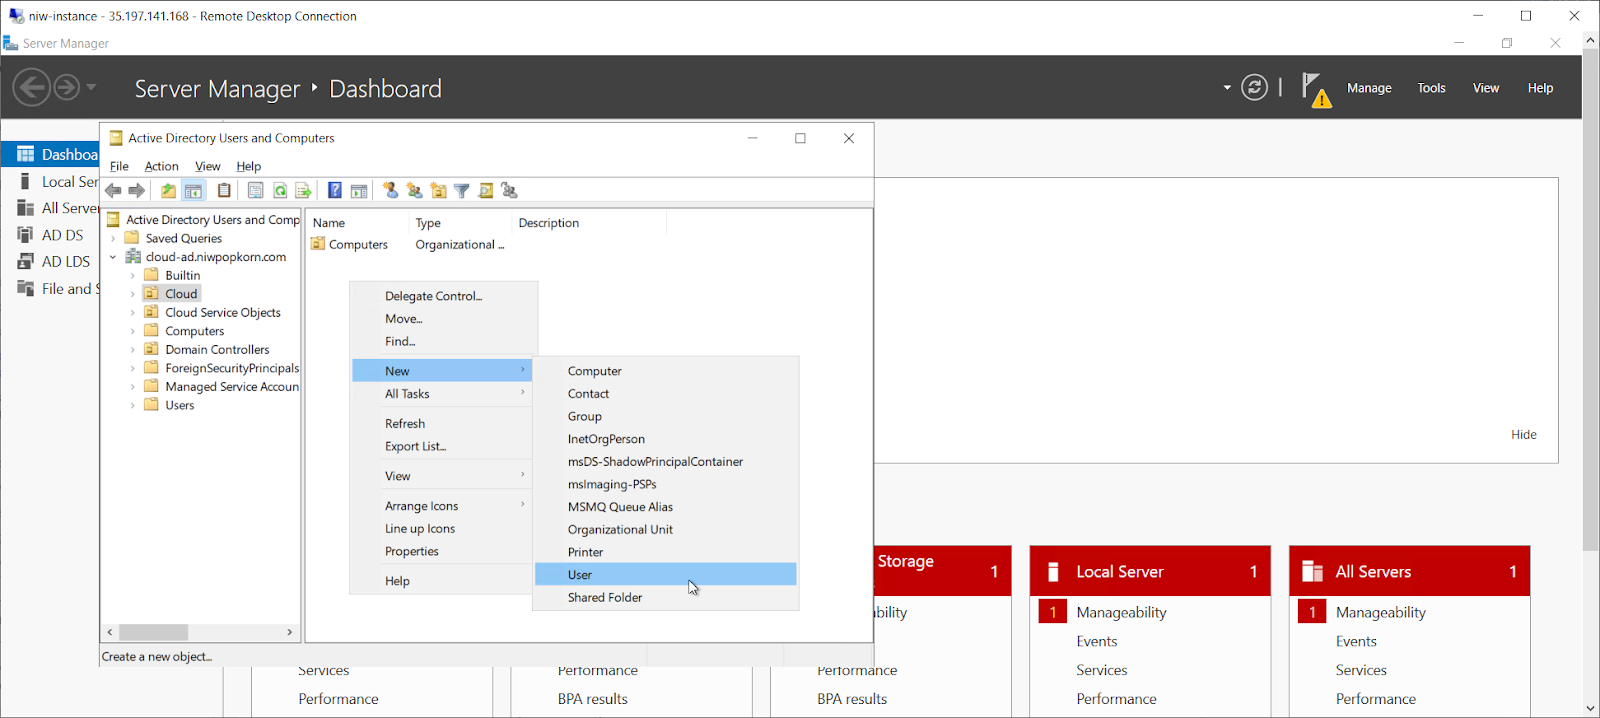Click Server Manager back navigation arrow

click(x=32, y=87)
